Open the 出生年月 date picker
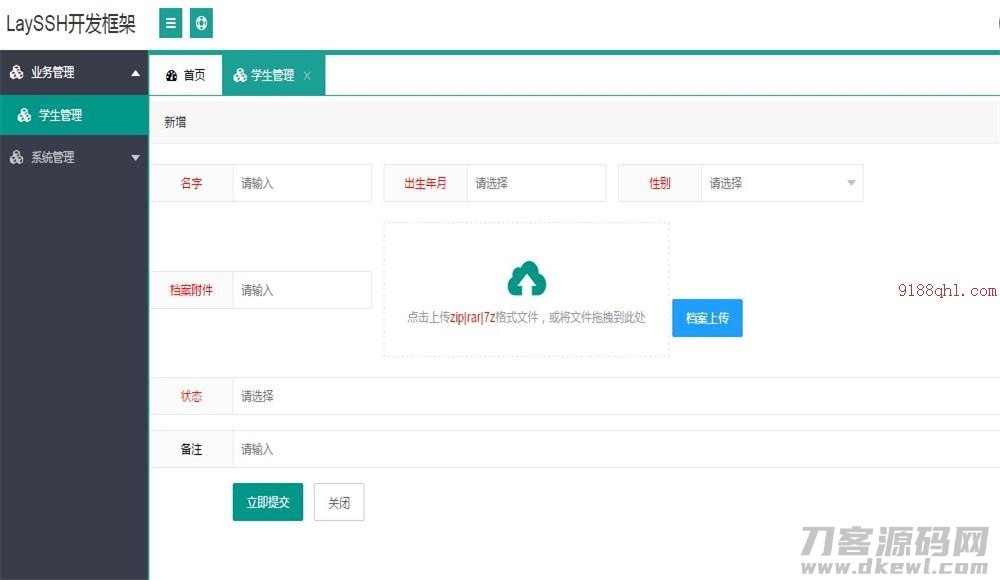The width and height of the screenshot is (1000, 580). click(x=537, y=183)
